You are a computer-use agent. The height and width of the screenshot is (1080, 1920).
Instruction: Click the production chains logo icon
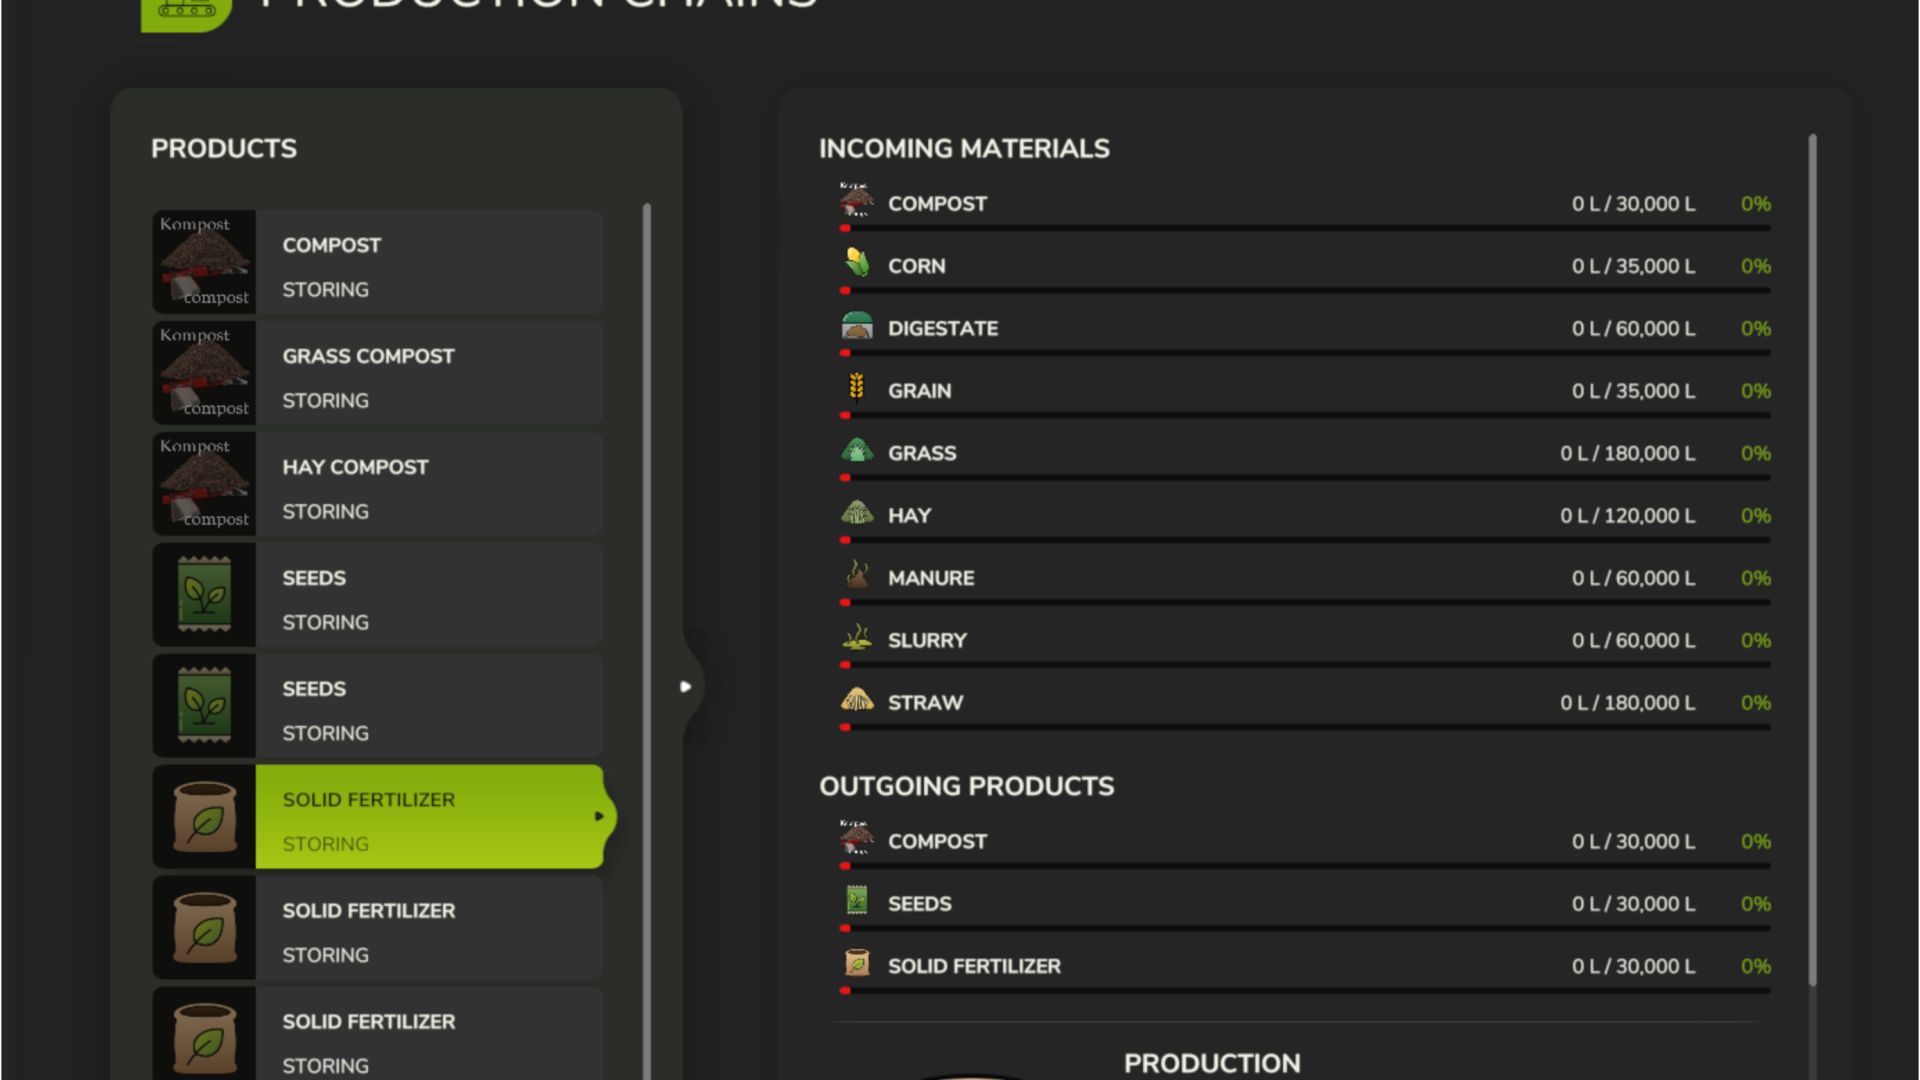point(186,12)
